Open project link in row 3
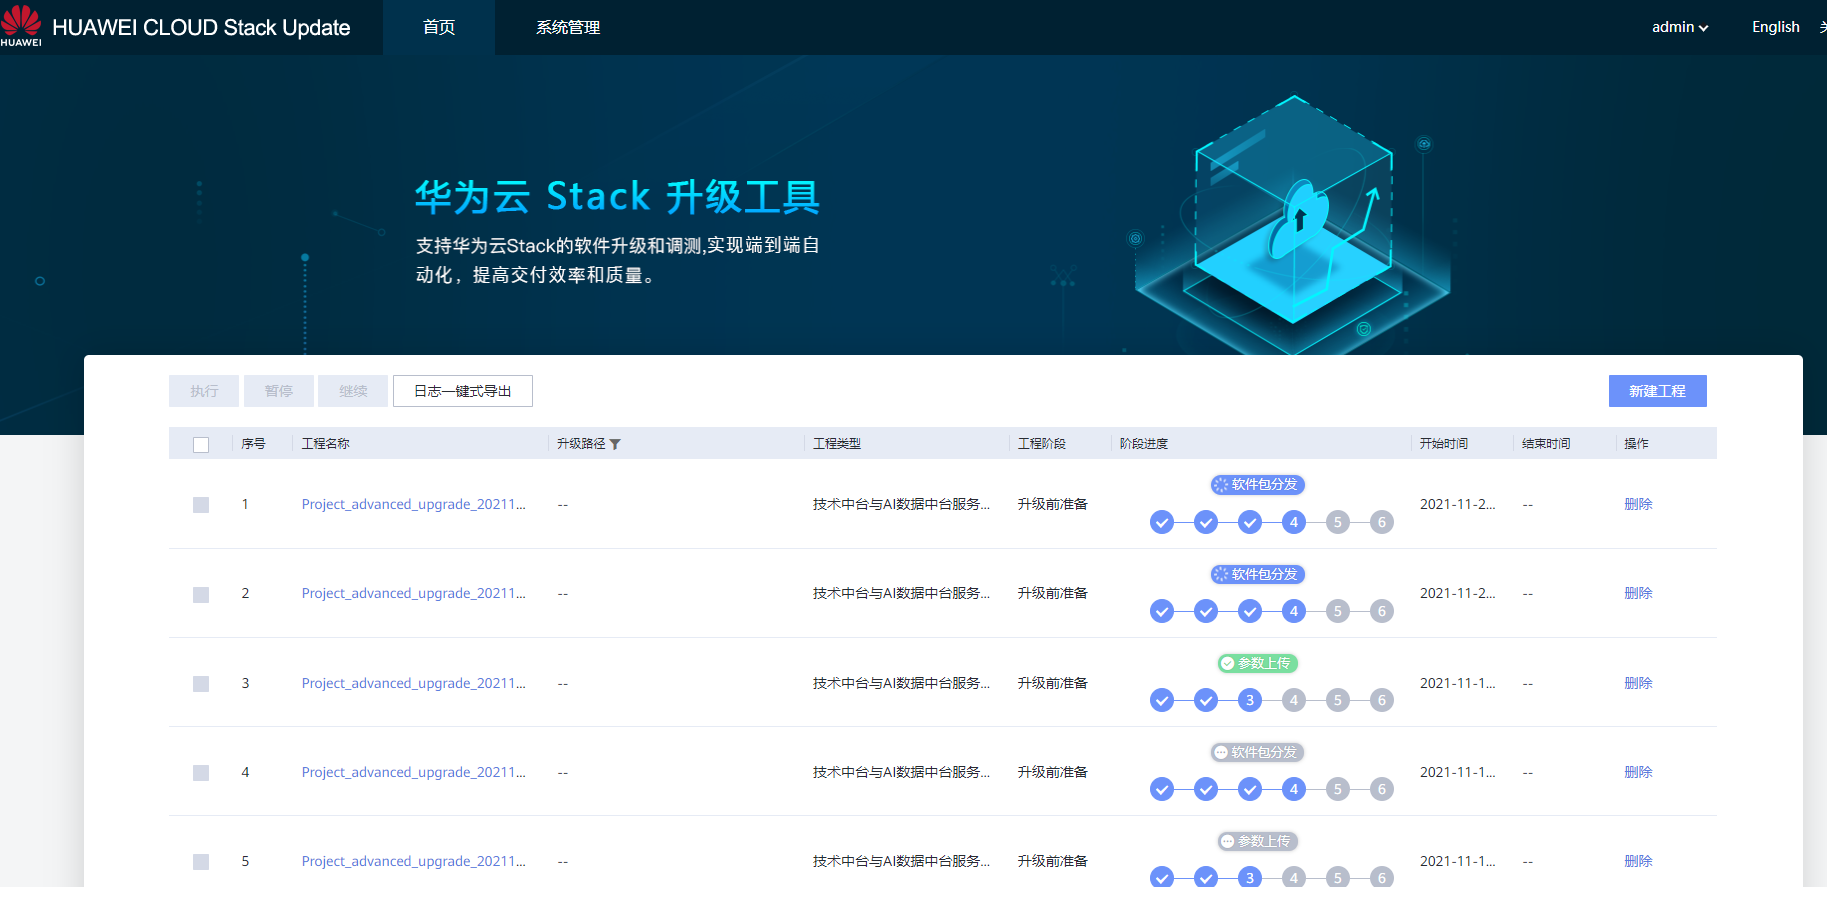This screenshot has height=903, width=1827. point(414,683)
